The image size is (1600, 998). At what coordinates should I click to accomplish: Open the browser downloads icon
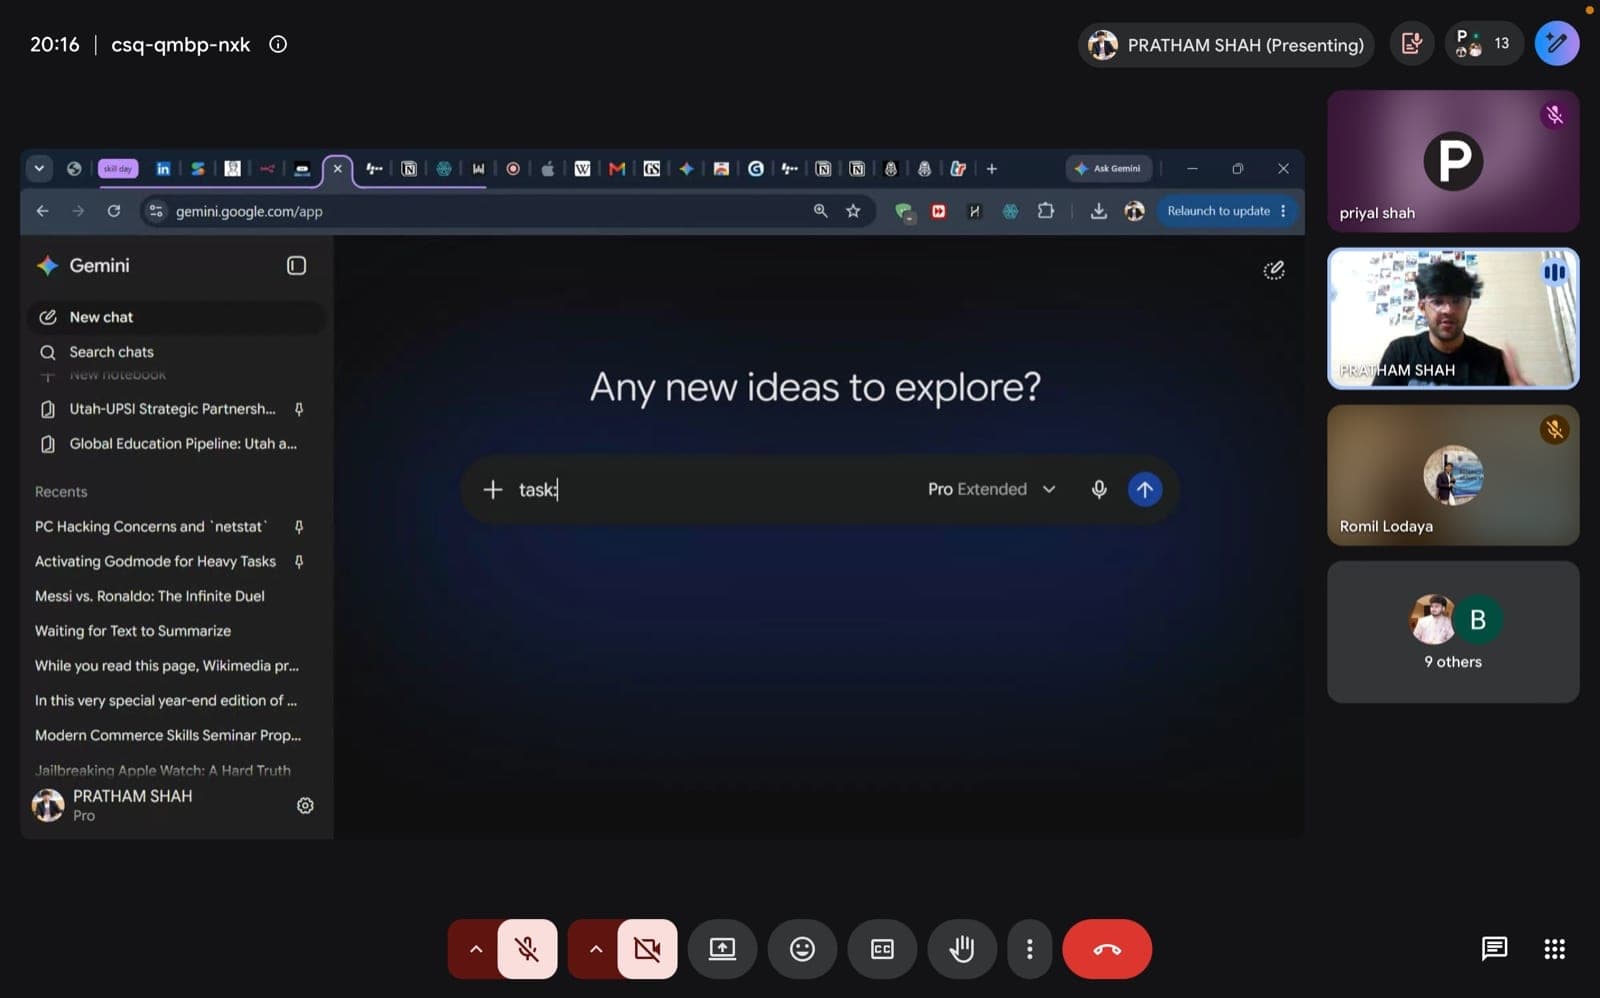[x=1098, y=211]
